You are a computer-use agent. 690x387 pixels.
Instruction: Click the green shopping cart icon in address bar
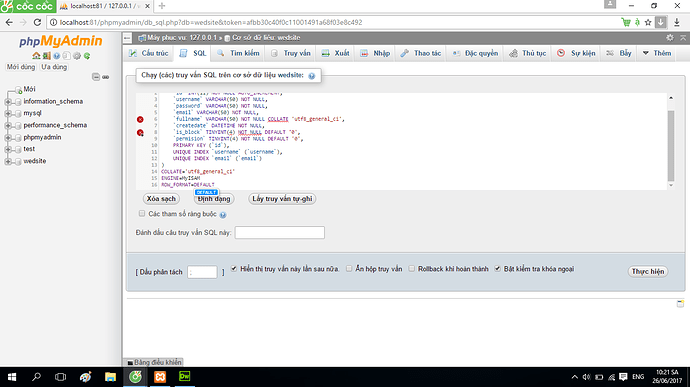tap(626, 22)
